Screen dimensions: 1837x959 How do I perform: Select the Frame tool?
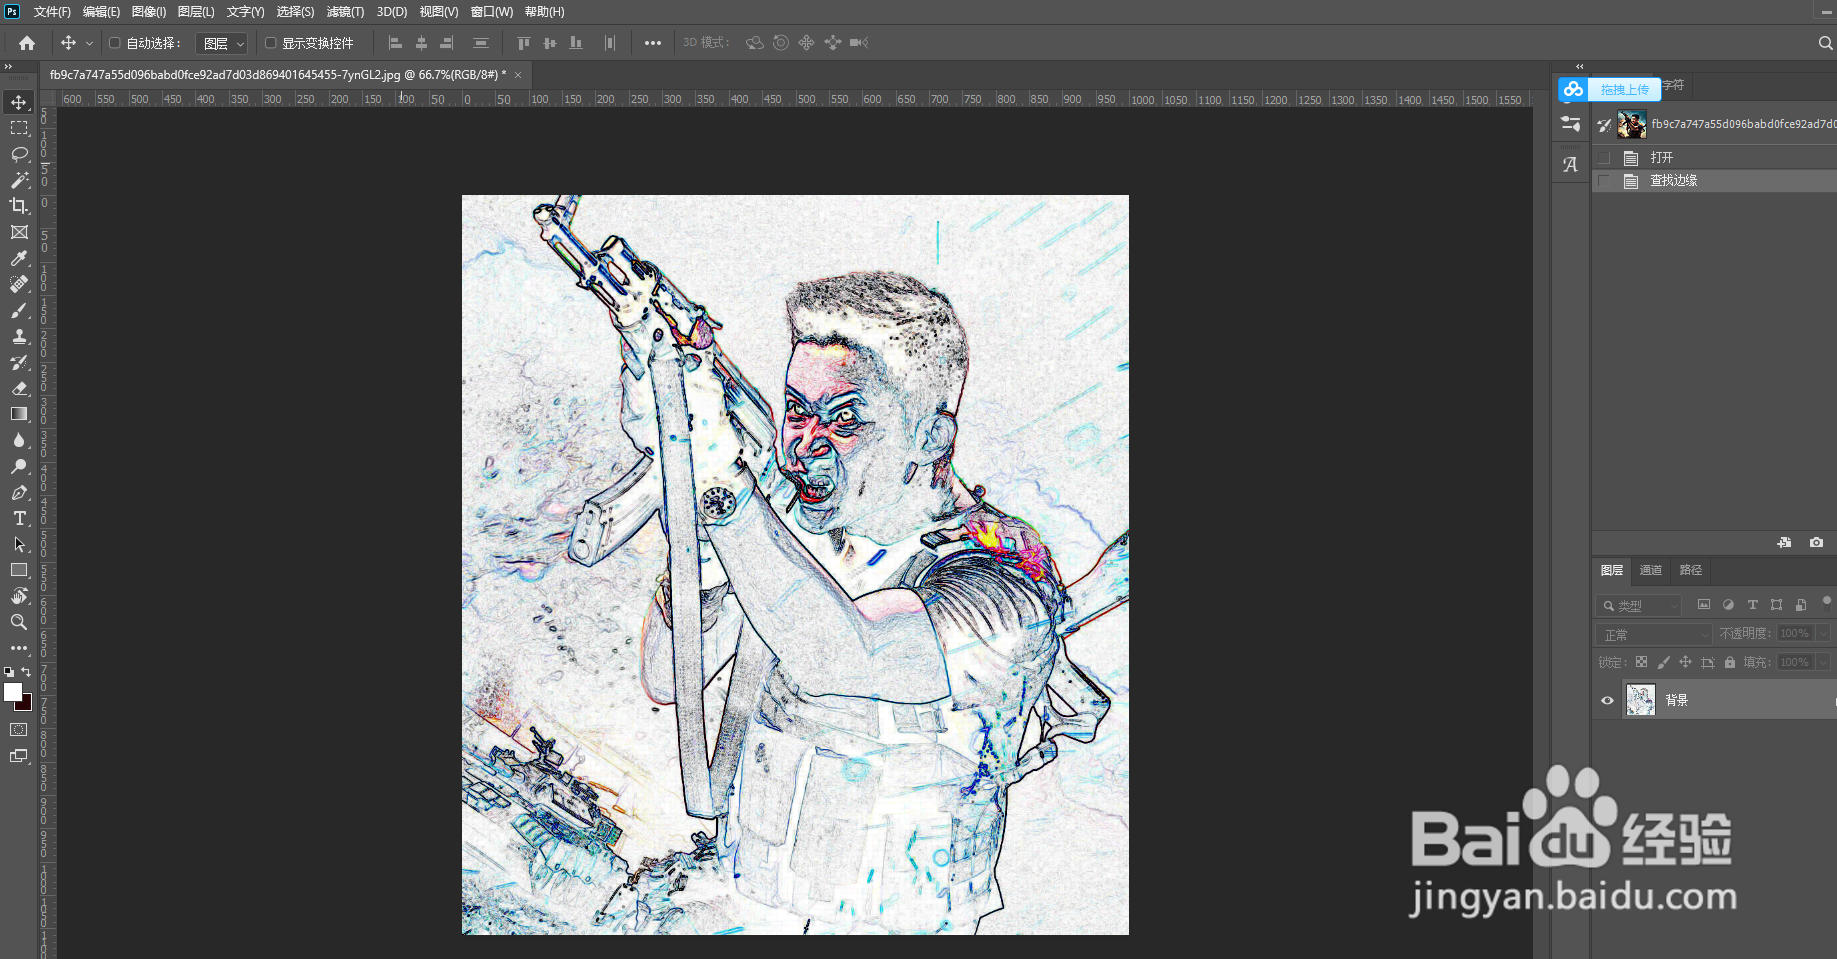[x=19, y=232]
